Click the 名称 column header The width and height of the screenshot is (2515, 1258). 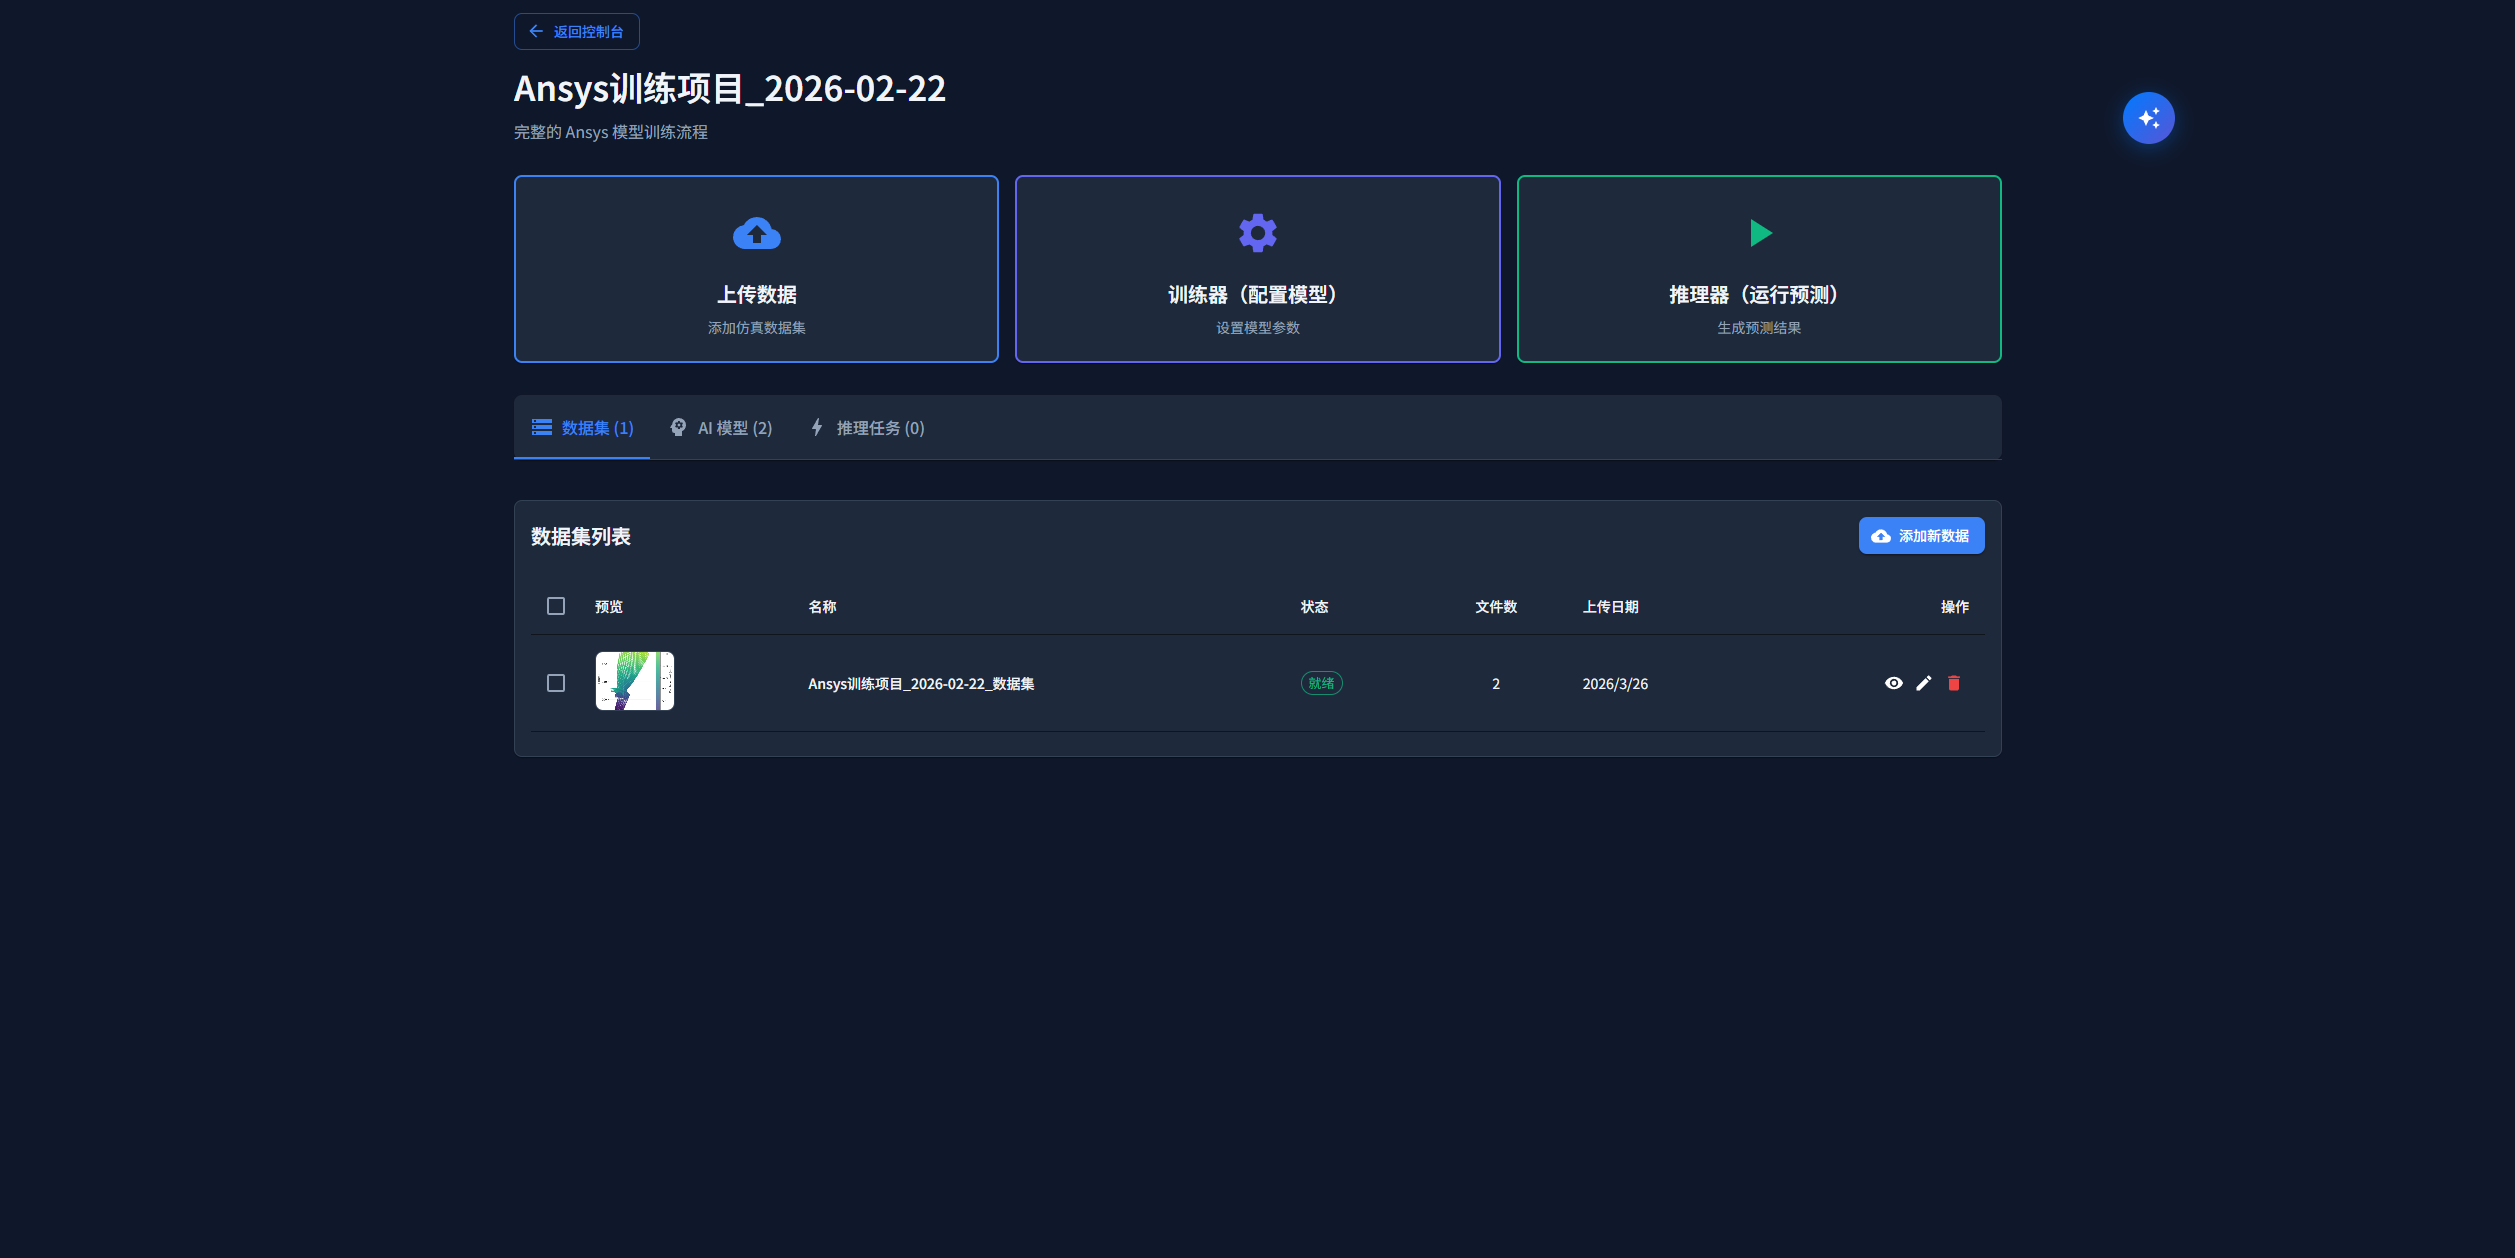tap(822, 607)
